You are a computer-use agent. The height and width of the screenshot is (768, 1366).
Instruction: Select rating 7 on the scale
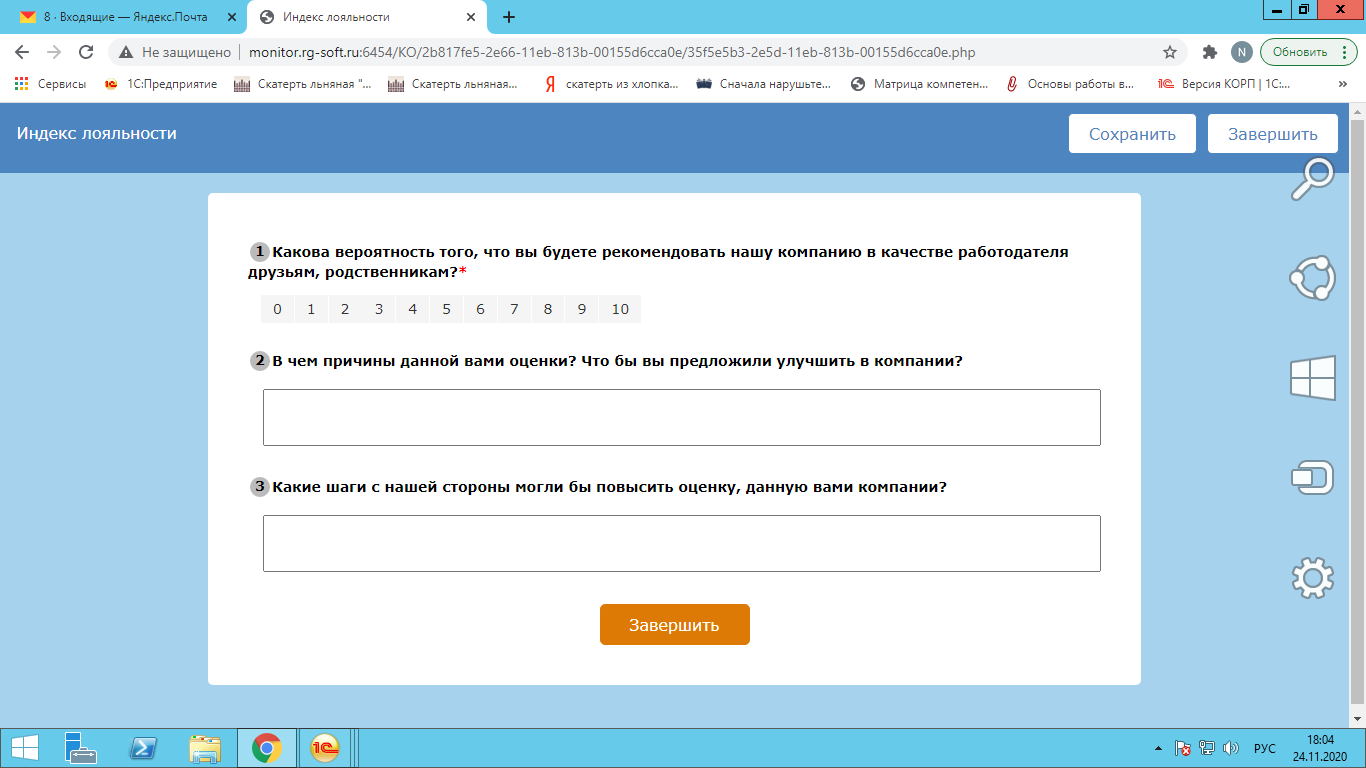514,309
